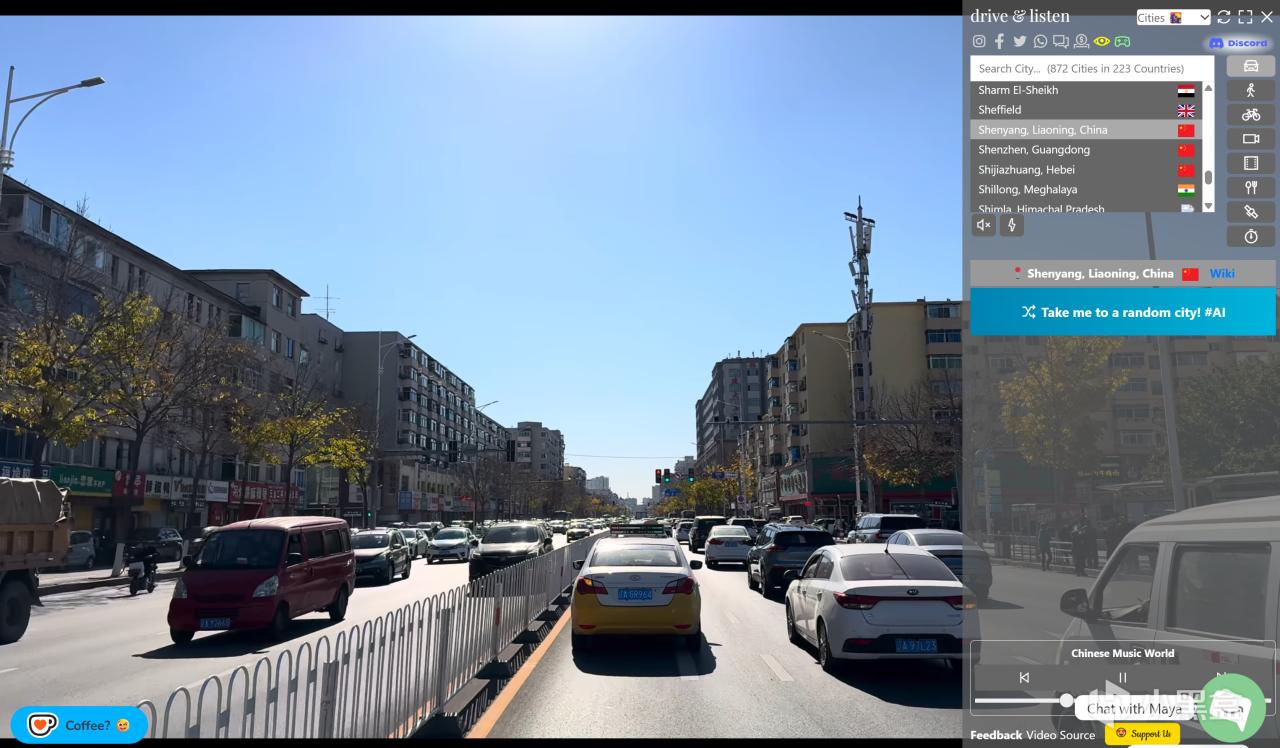Select the driving car mode
1280x748 pixels.
coord(1250,65)
